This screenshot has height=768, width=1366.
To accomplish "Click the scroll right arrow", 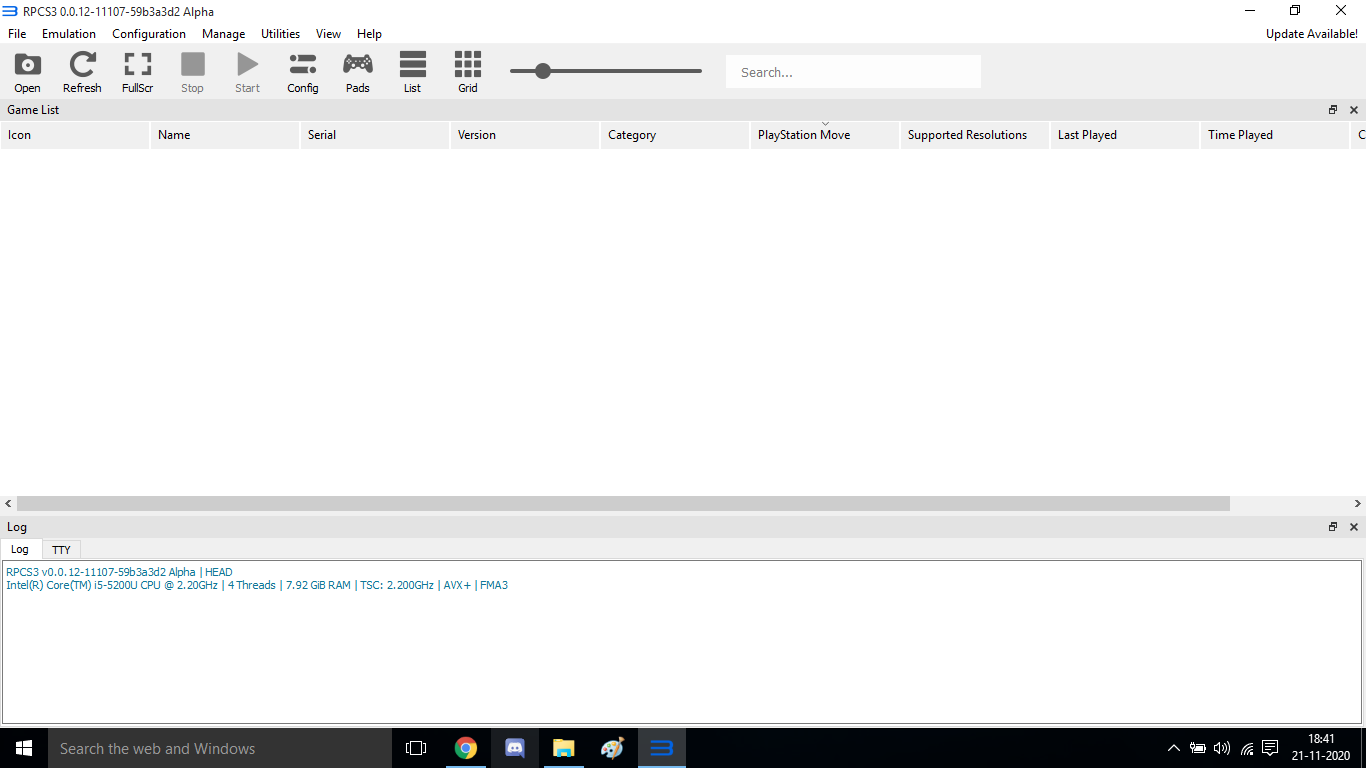I will pyautogui.click(x=1358, y=504).
